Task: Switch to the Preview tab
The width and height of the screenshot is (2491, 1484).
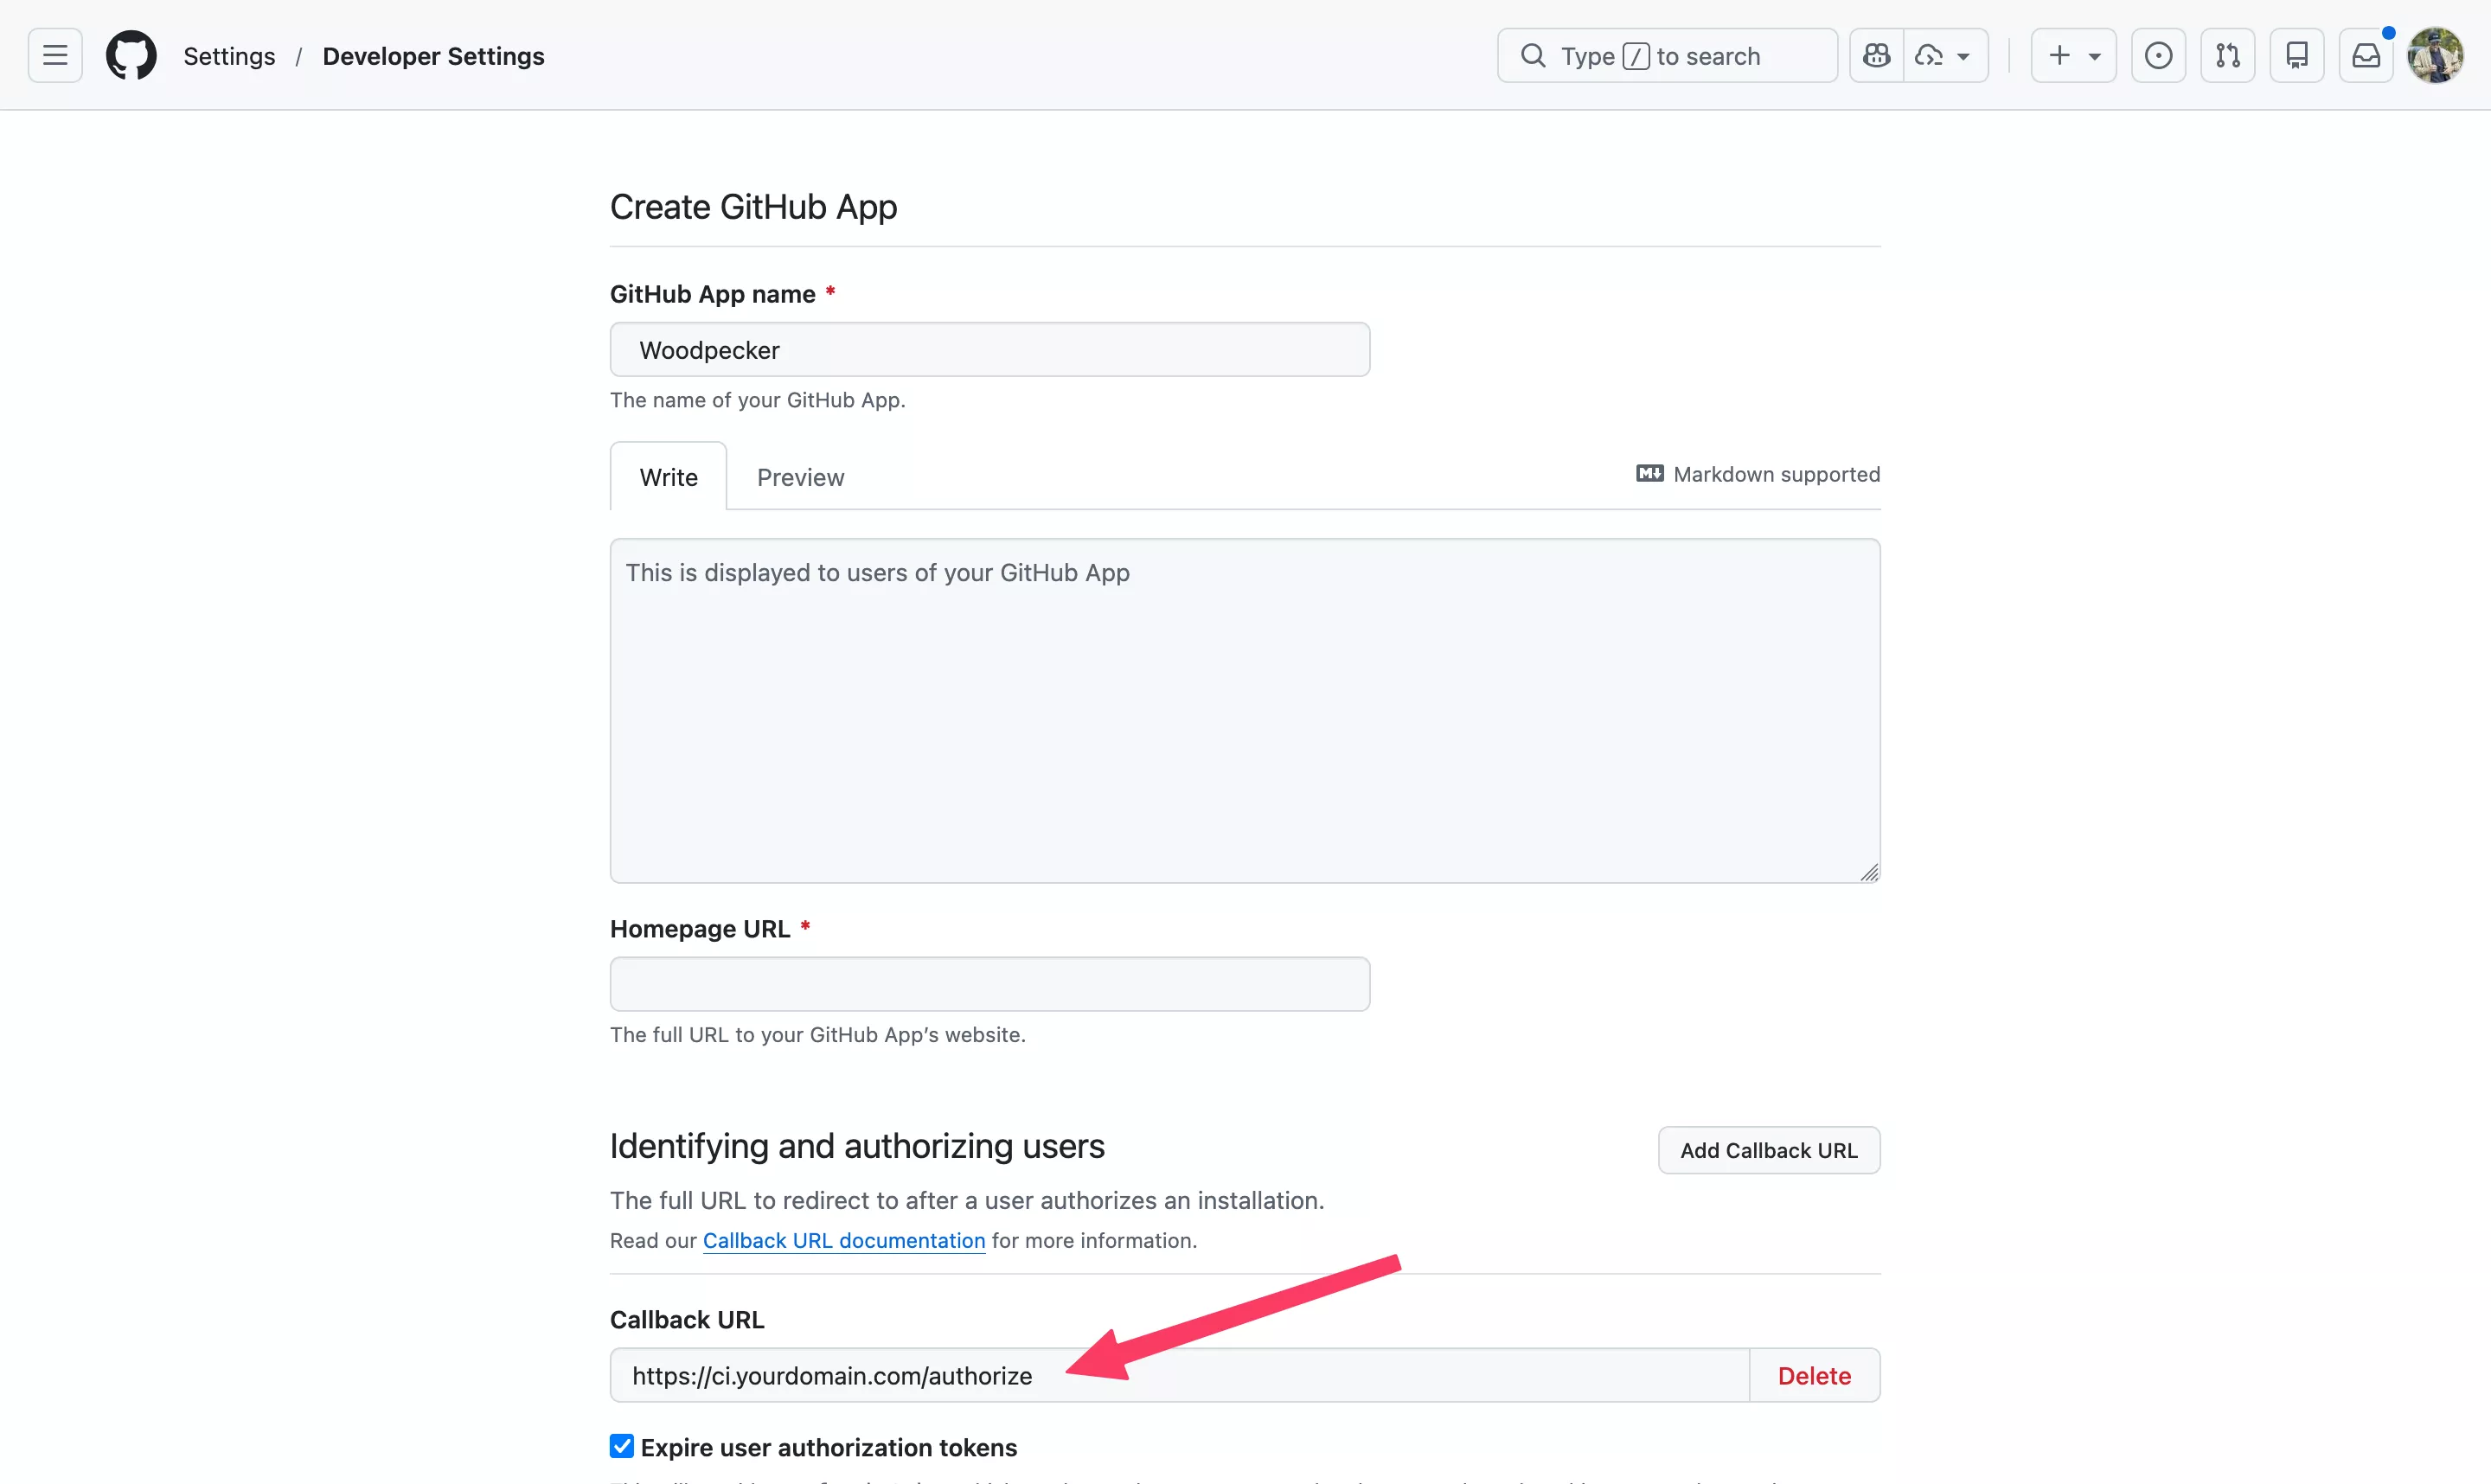Action: (x=800, y=477)
